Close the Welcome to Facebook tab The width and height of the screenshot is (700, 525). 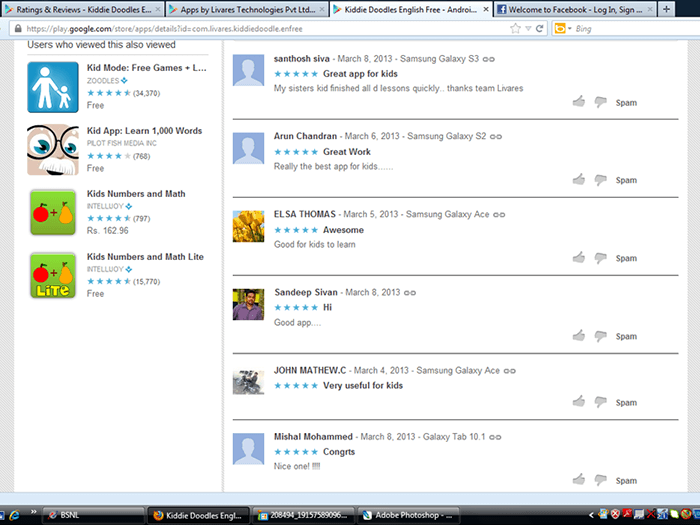pos(650,9)
